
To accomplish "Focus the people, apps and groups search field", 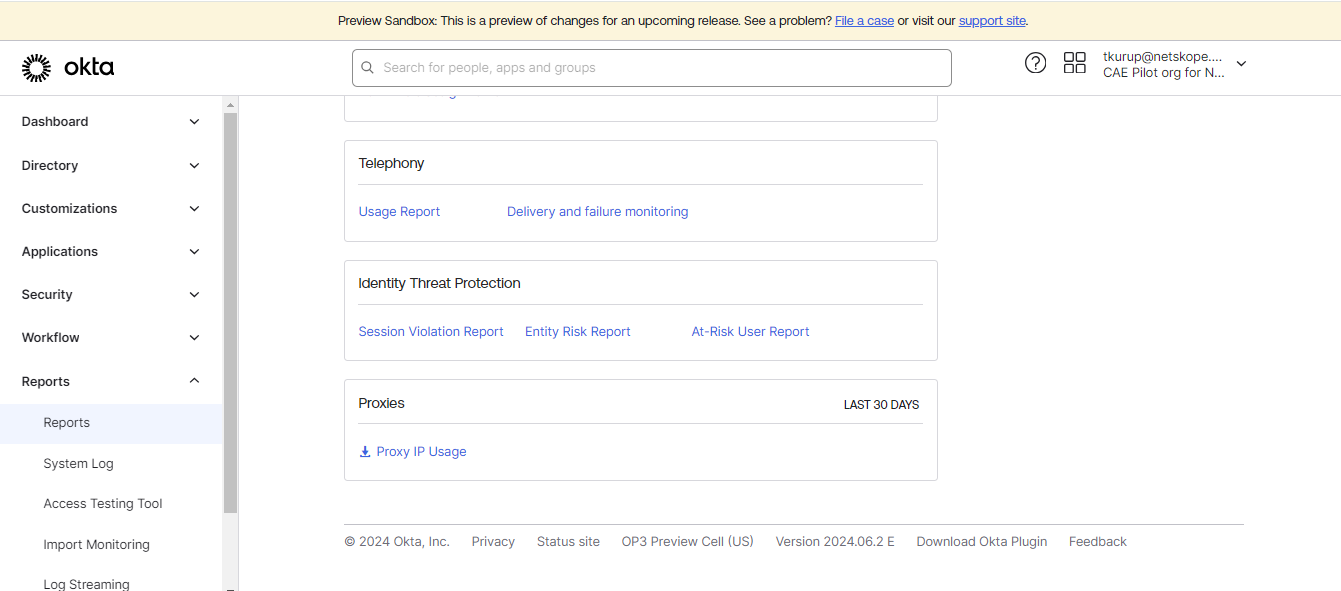I will [x=651, y=68].
